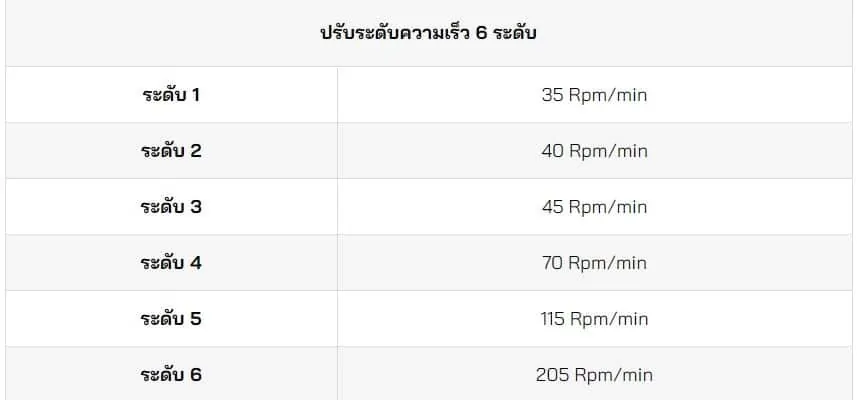The image size is (859, 400).
Task: Select the ระดับ 3 label cell
Action: (x=171, y=207)
